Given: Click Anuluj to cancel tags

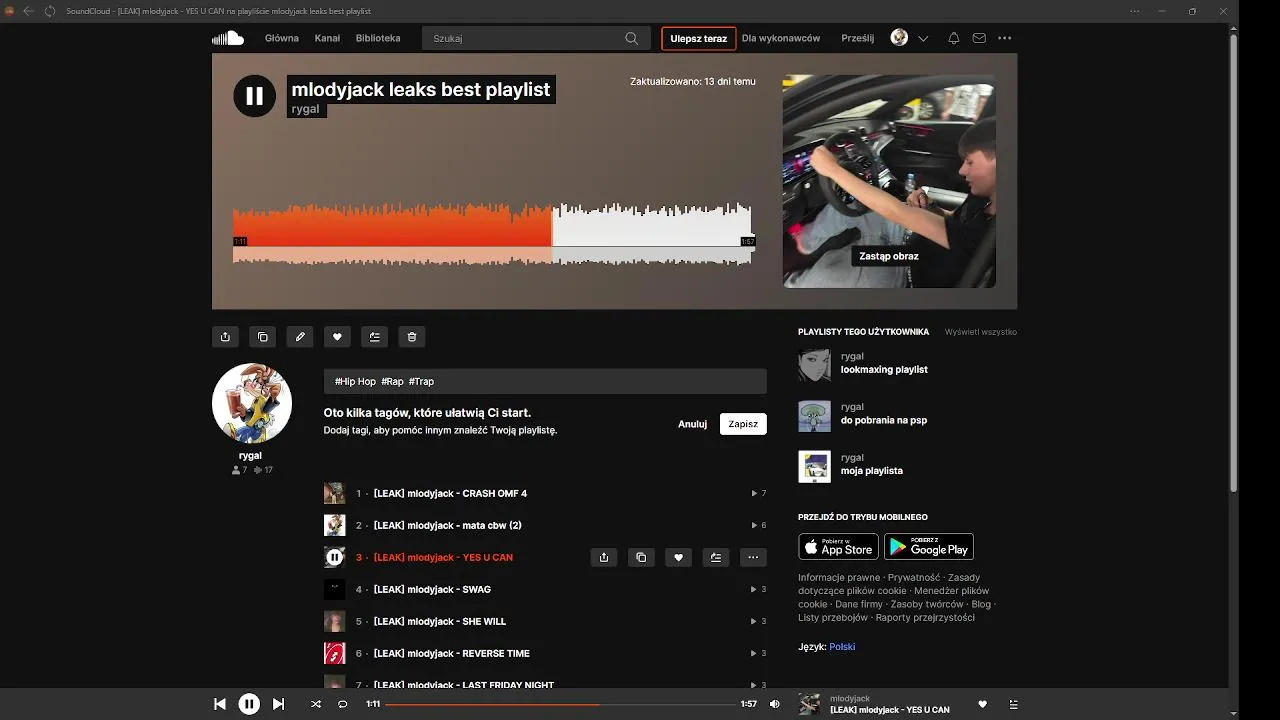Looking at the screenshot, I should 693,424.
